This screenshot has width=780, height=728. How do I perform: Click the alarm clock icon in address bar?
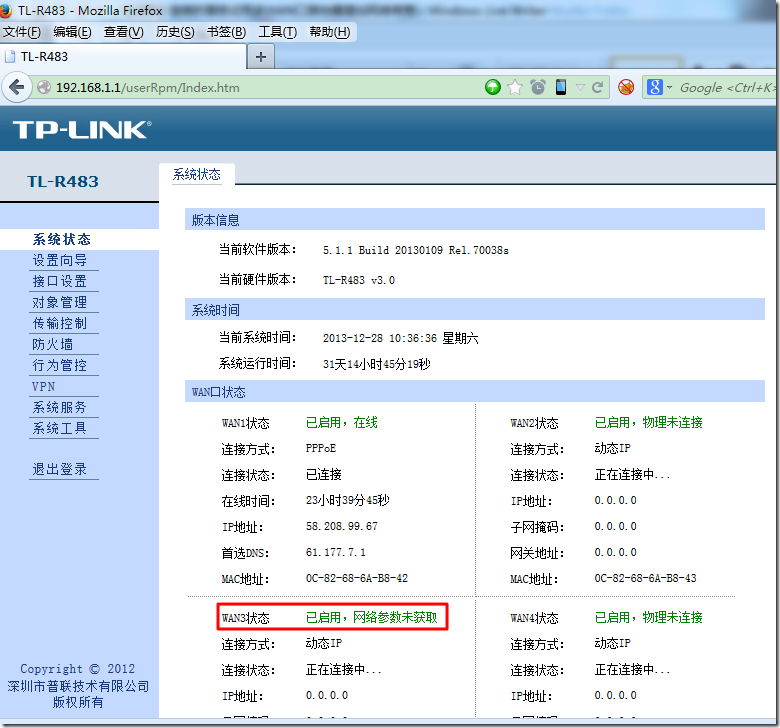(538, 88)
